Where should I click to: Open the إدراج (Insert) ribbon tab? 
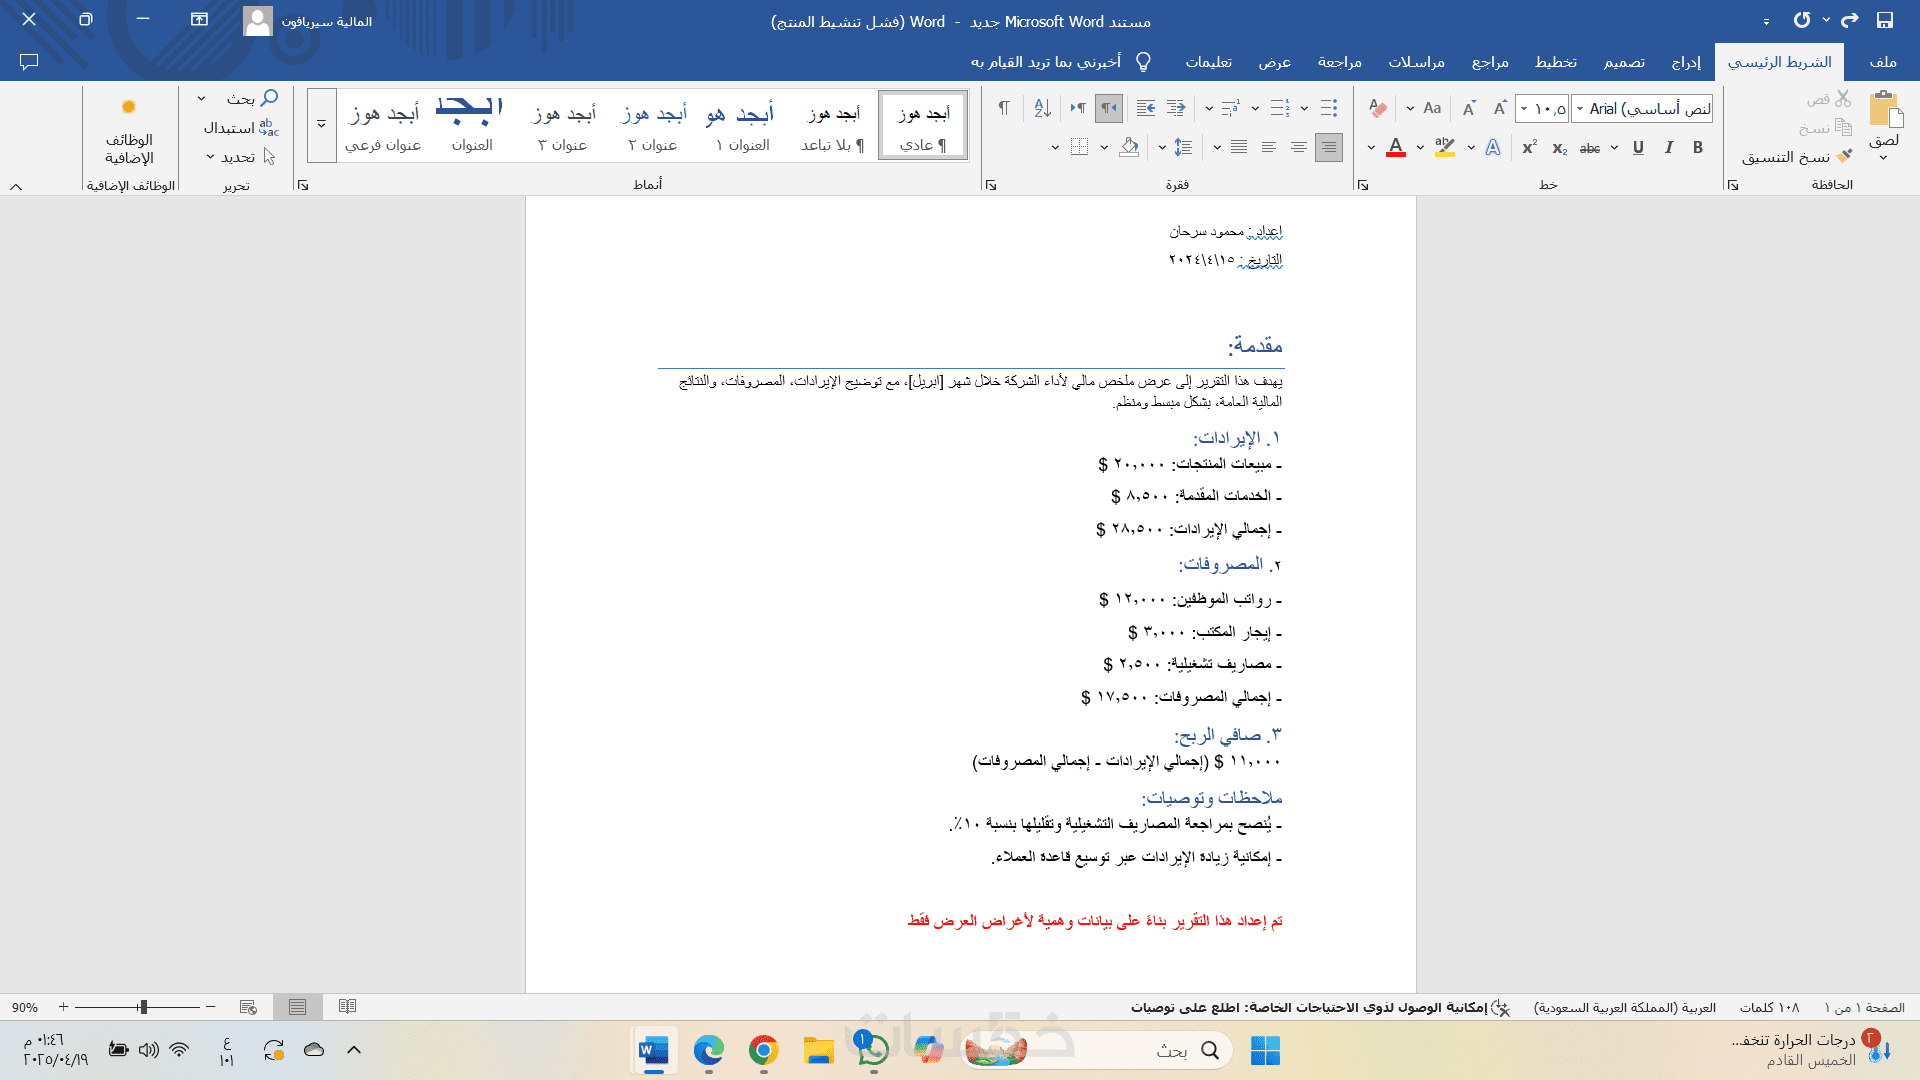pyautogui.click(x=1686, y=62)
